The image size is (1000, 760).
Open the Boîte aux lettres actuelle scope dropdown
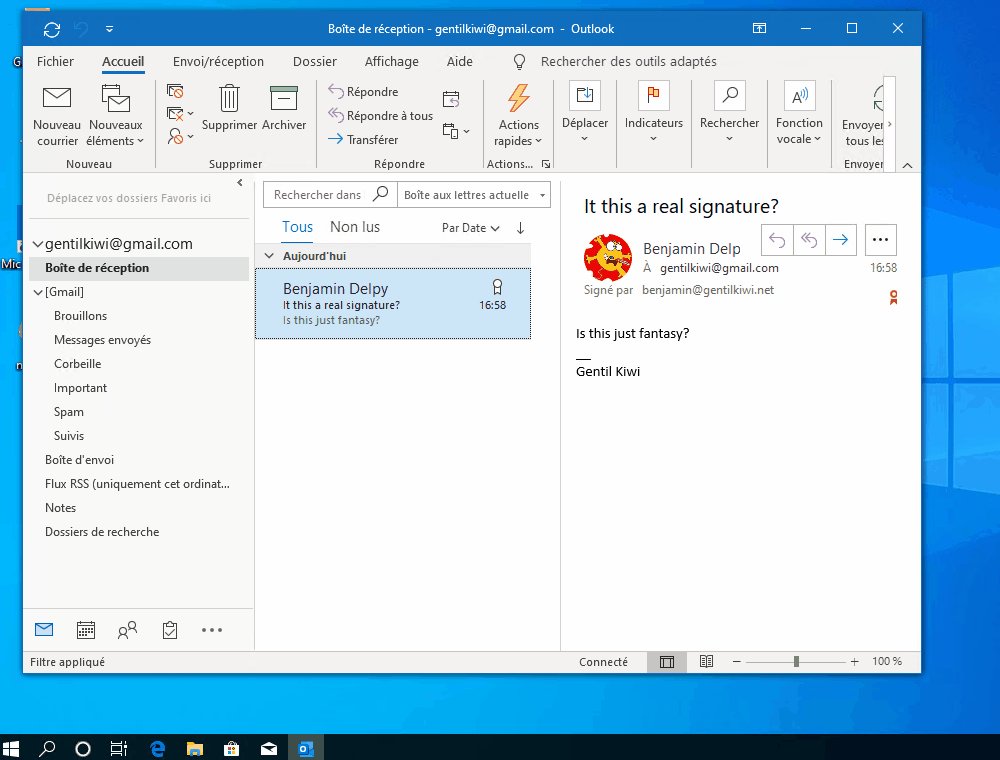pos(473,195)
